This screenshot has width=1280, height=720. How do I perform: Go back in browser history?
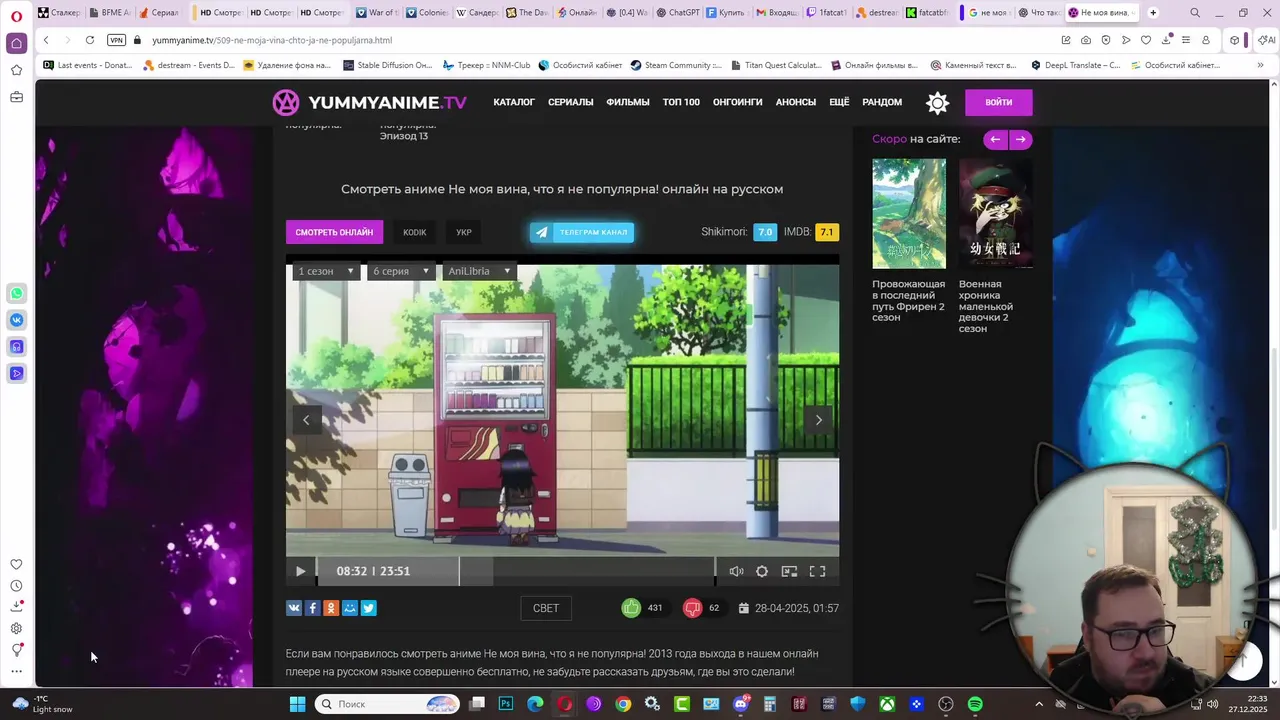[46, 40]
